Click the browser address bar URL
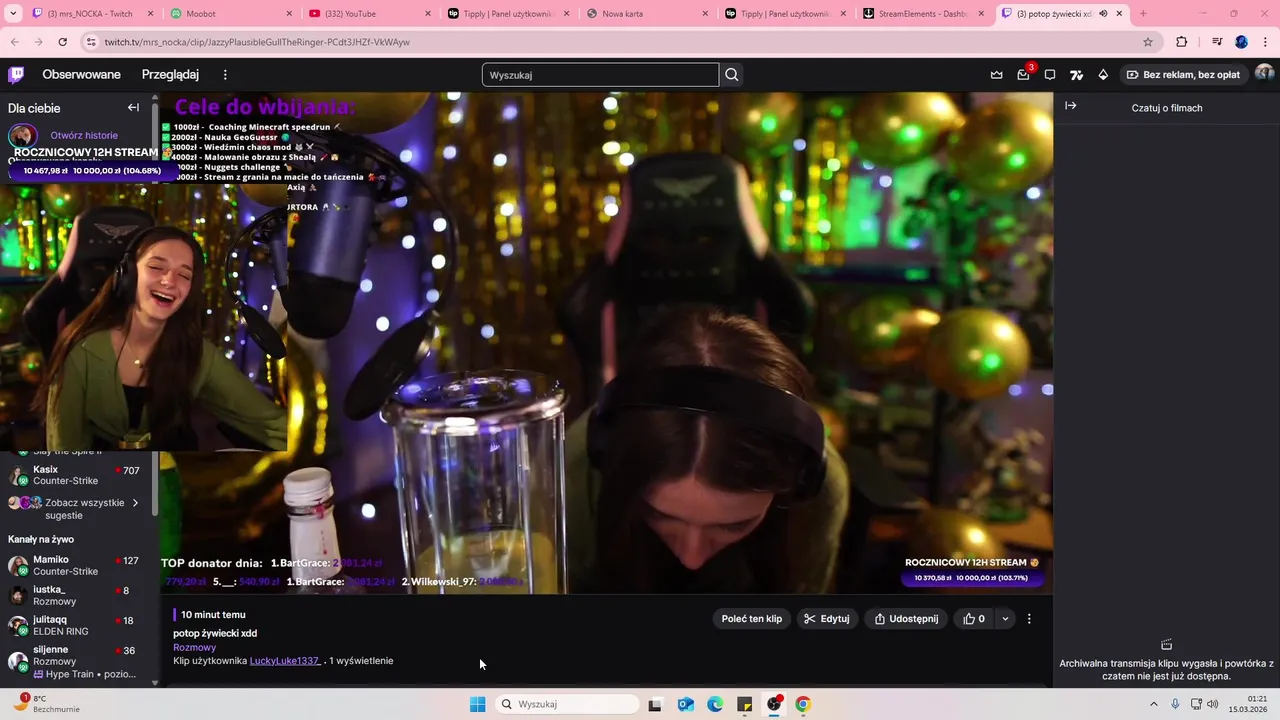 point(257,42)
